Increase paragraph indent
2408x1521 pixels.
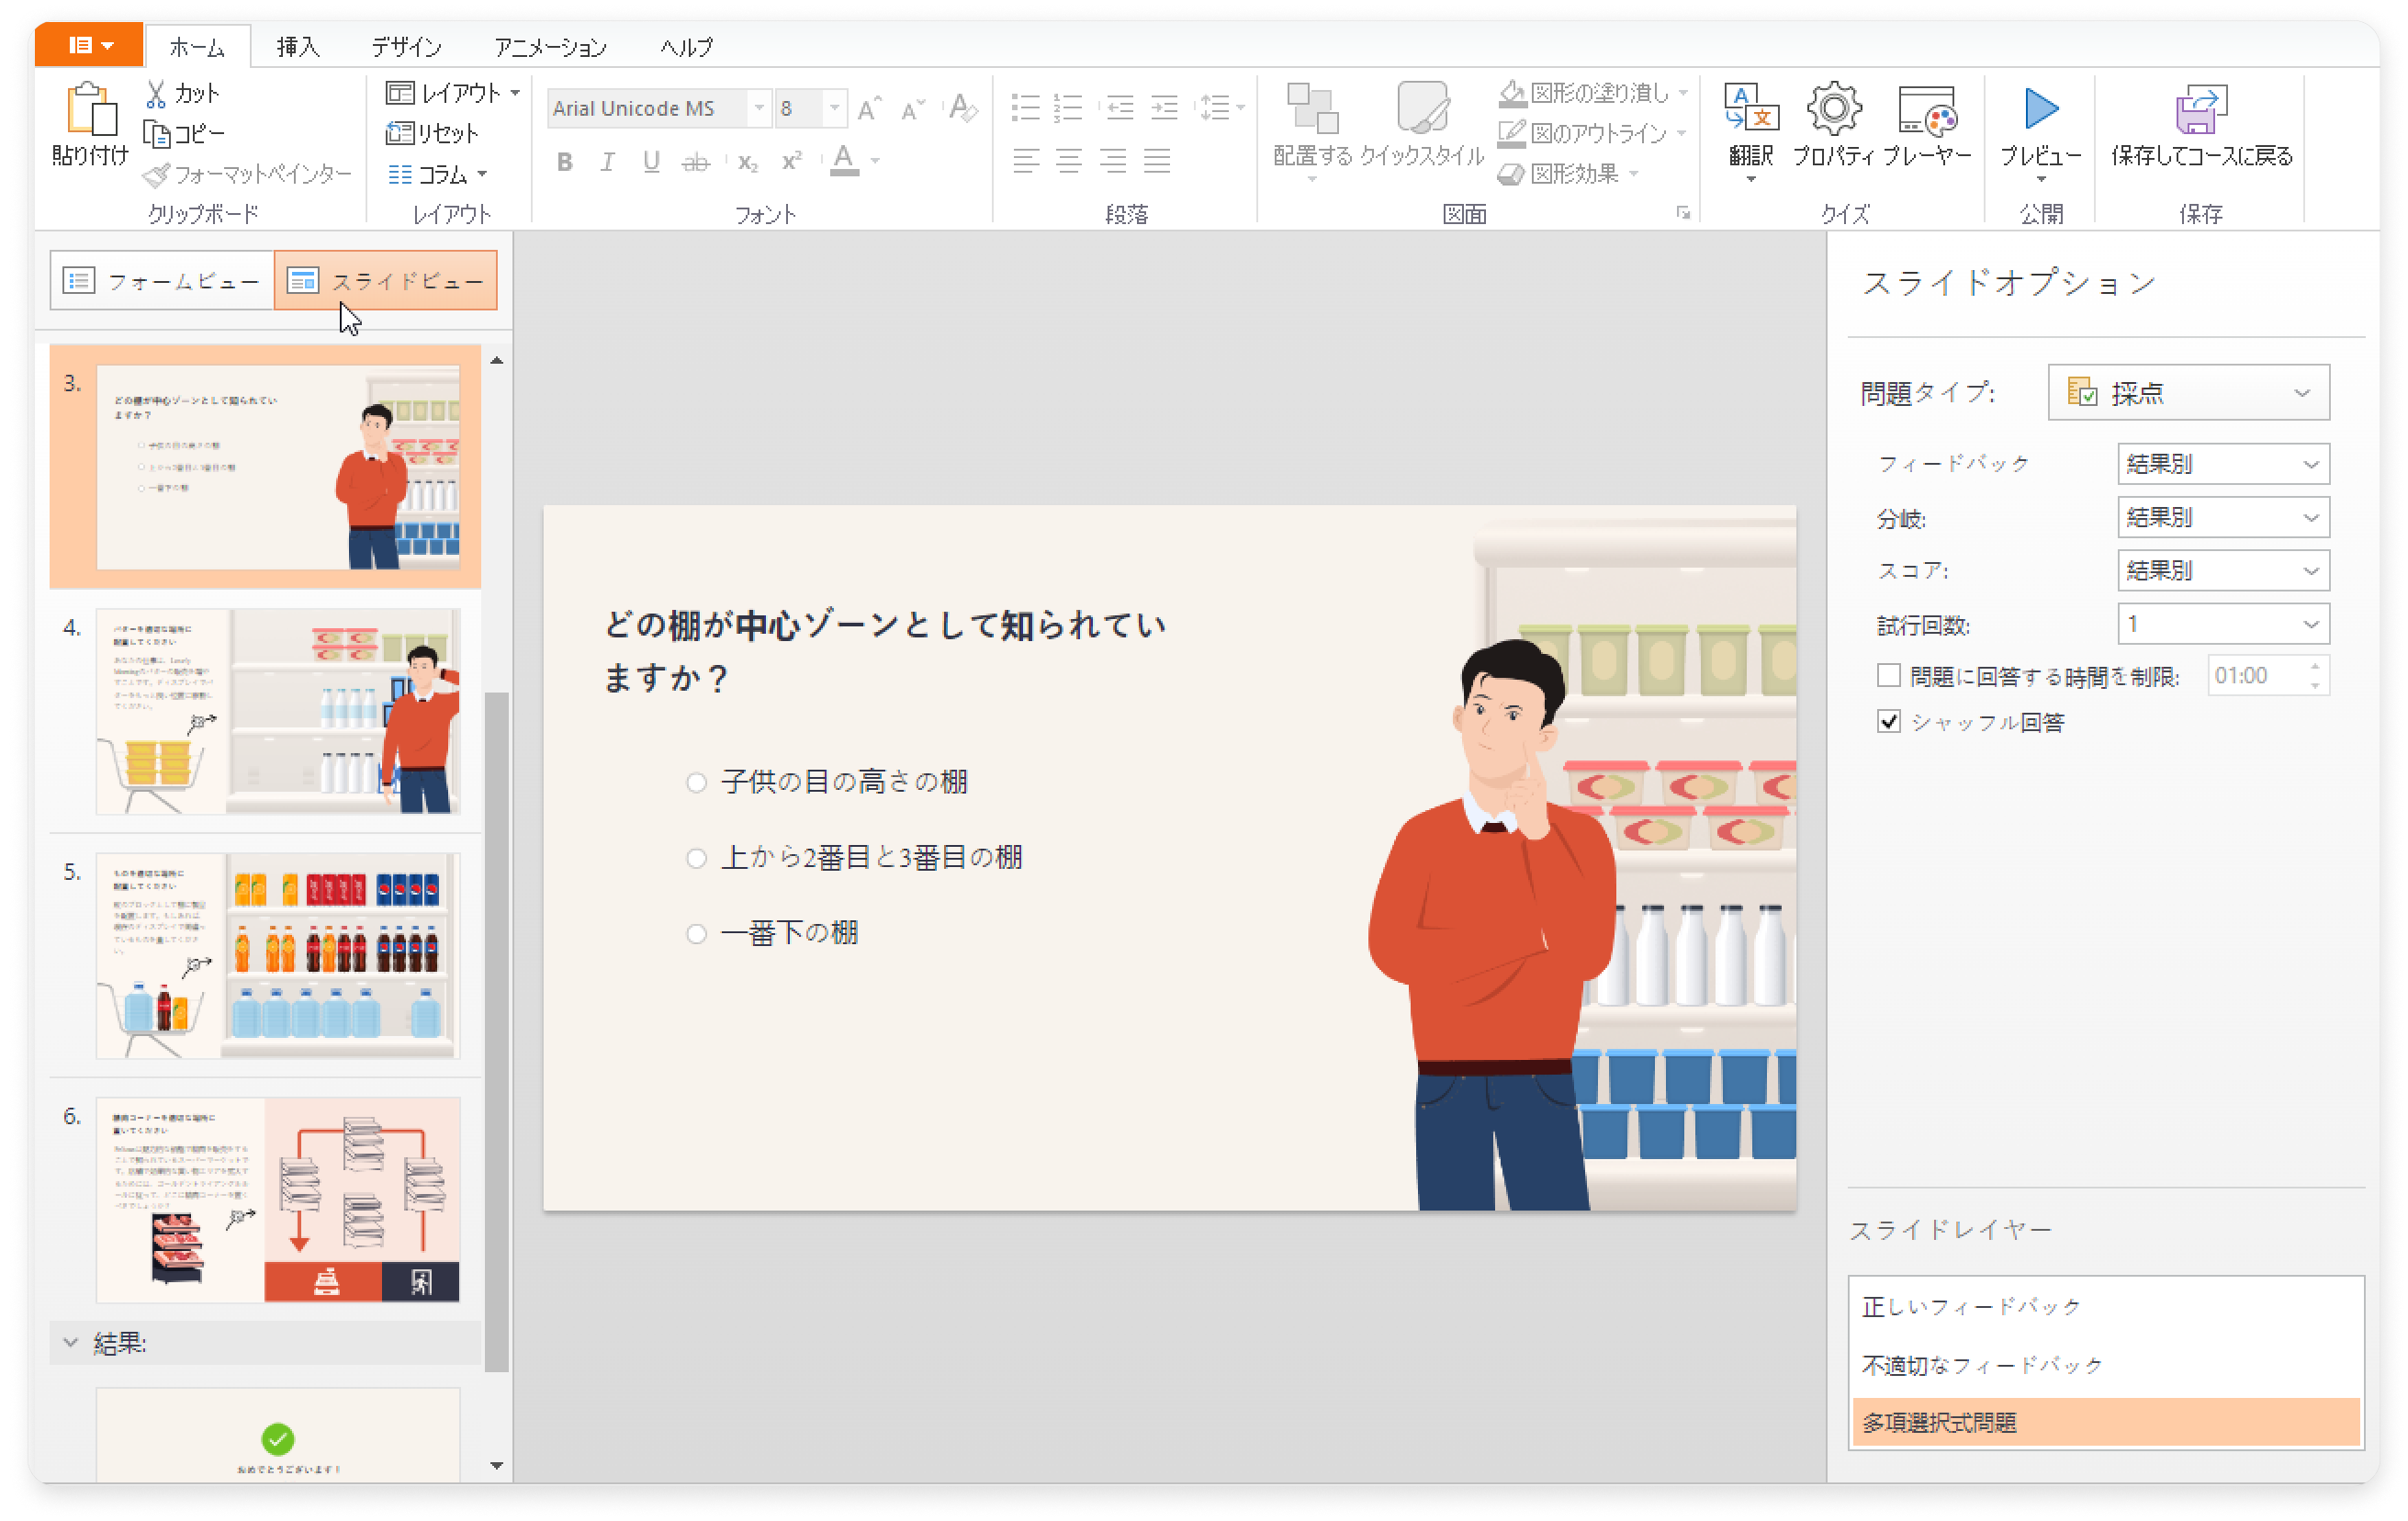pyautogui.click(x=1165, y=107)
